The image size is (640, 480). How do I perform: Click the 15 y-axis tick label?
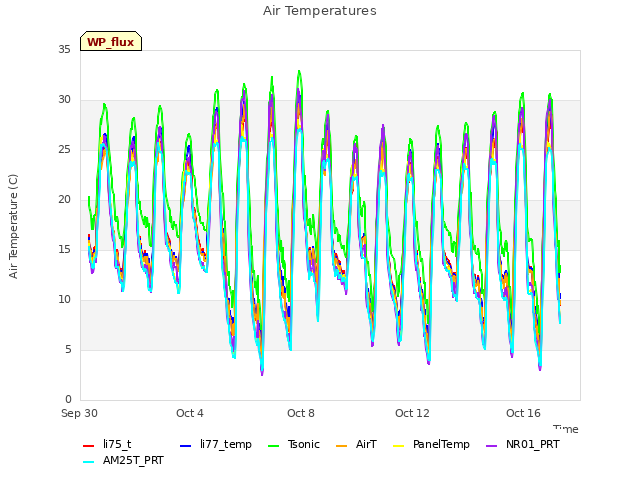[x=64, y=249]
